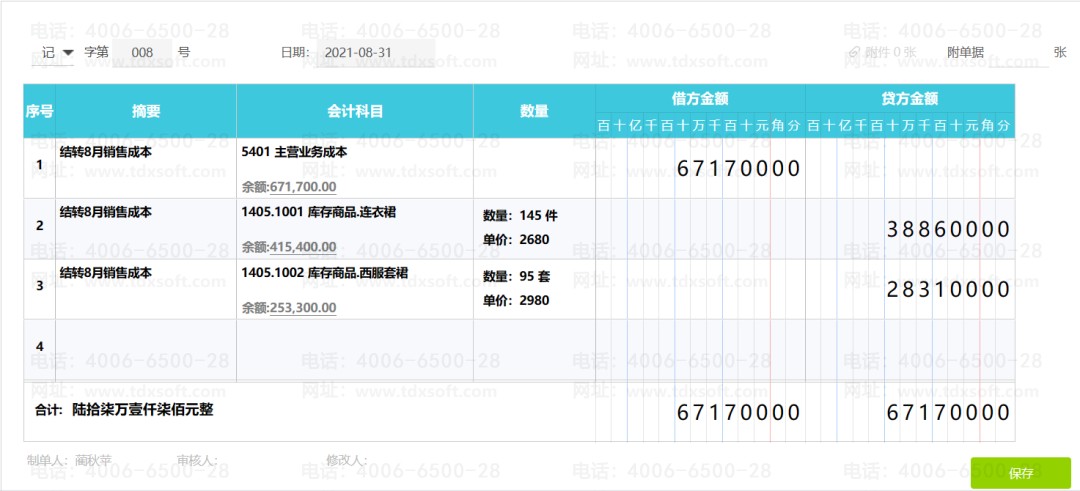Click the debit total 67170000 in 合计 row

click(738, 412)
